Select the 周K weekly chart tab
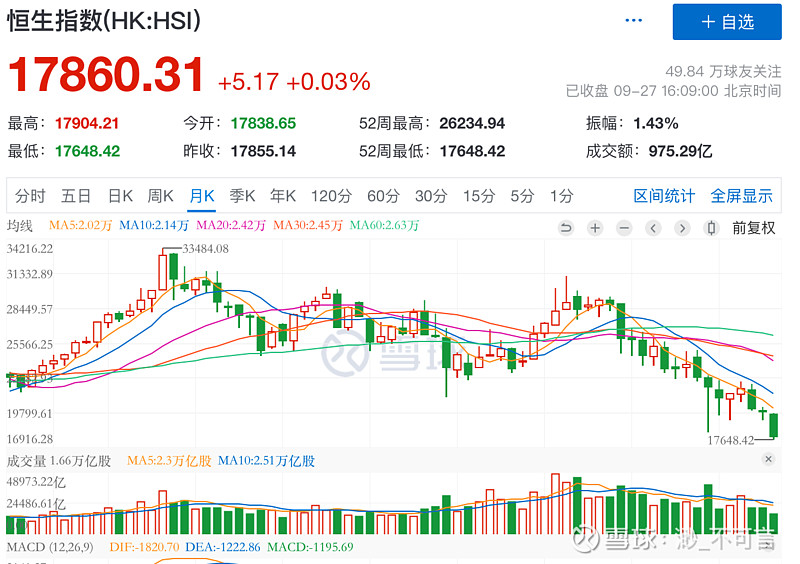The image size is (800, 564). (x=160, y=195)
